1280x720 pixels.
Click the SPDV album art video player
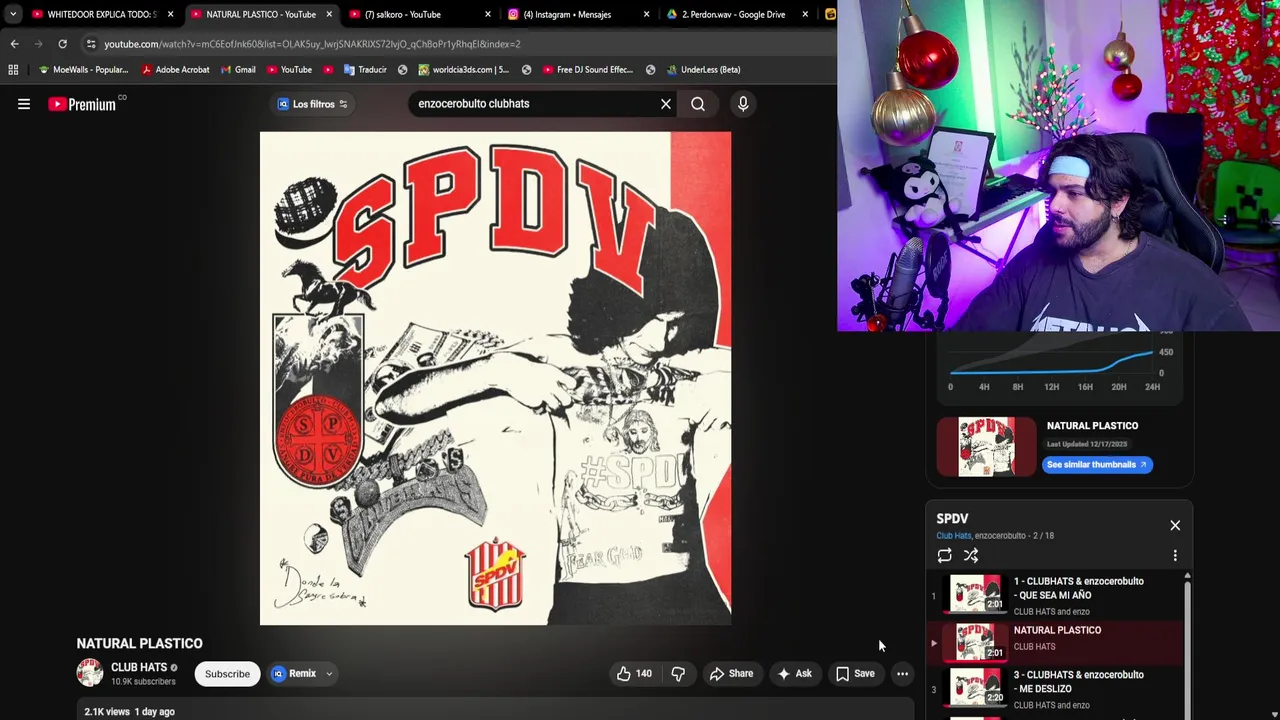point(495,378)
